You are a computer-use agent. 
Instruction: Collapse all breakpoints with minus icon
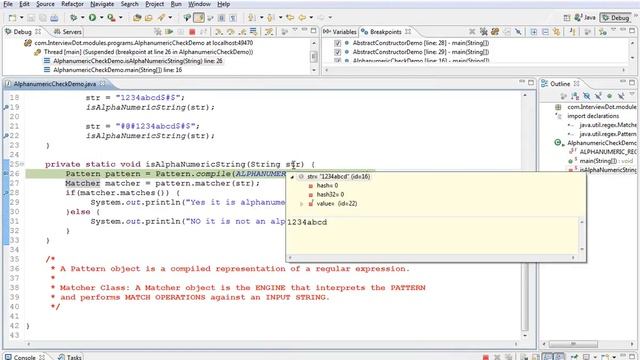546,31
